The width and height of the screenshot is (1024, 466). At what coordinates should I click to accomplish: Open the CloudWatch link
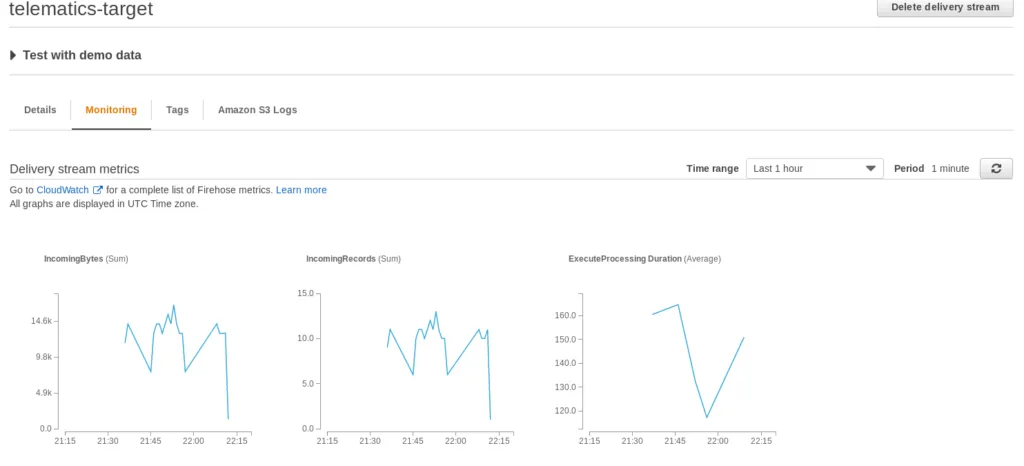[x=63, y=190]
